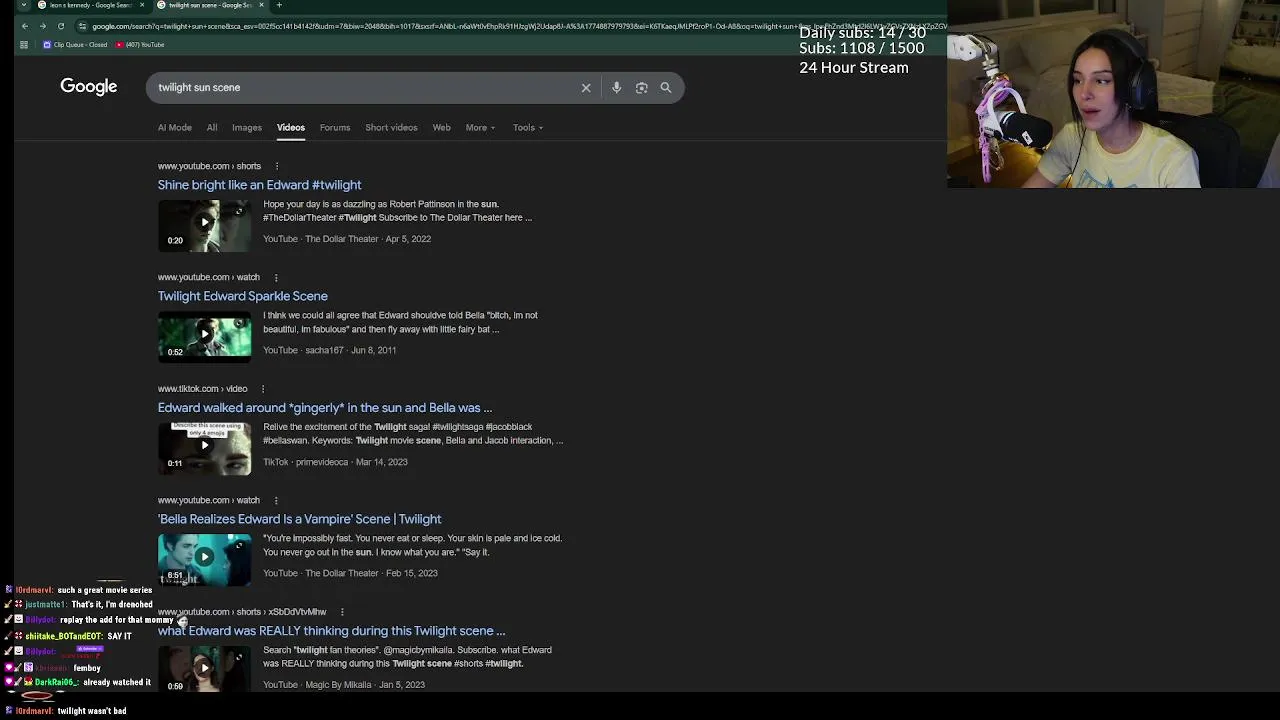
Task: Go to the Google logo homepage
Action: tap(89, 87)
